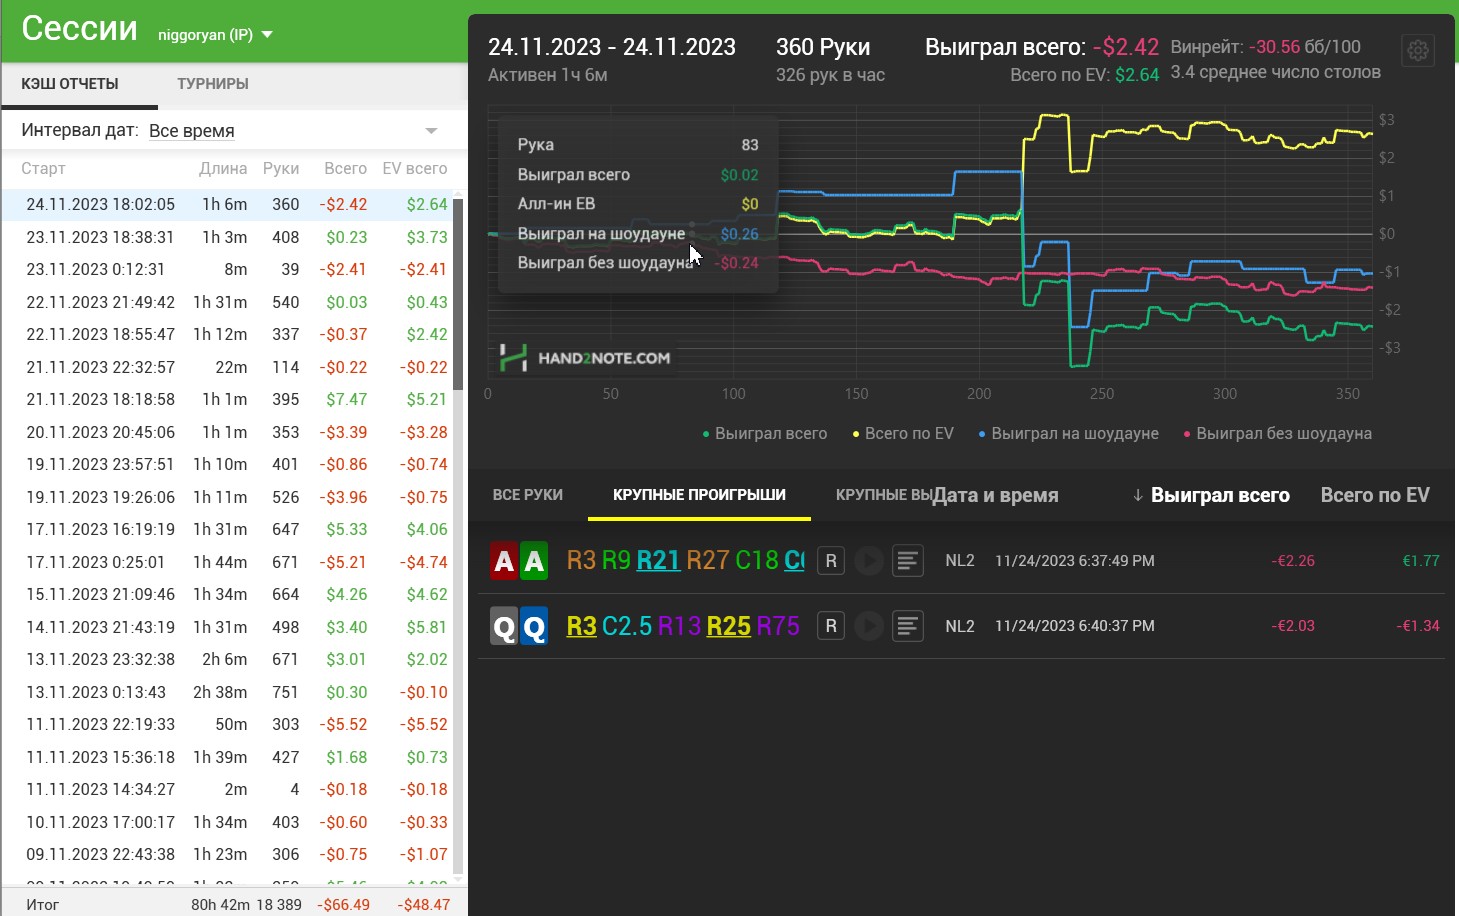Click the scroll up arrow of sessions list

(459, 192)
